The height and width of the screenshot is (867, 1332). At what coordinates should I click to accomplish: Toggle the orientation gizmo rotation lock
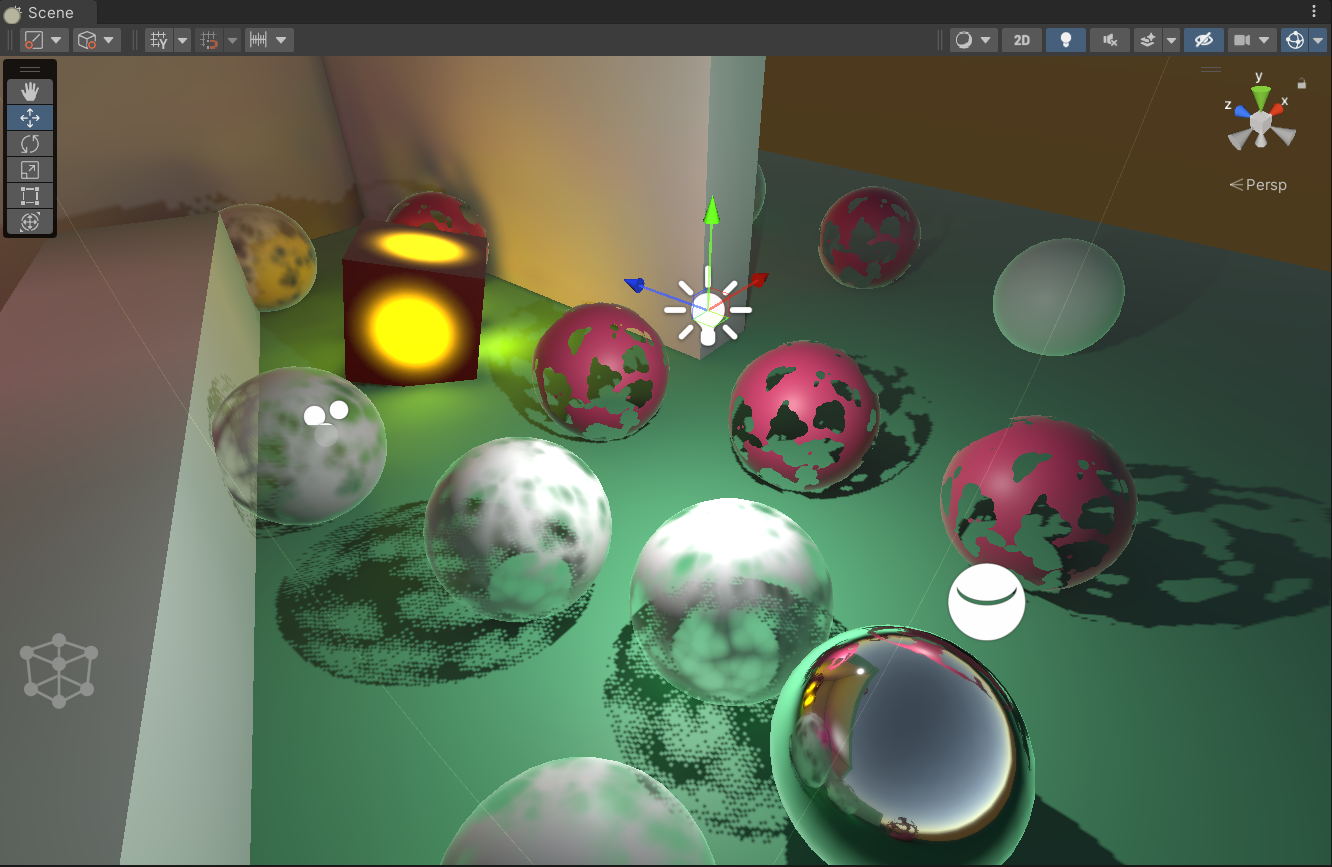click(x=1302, y=85)
